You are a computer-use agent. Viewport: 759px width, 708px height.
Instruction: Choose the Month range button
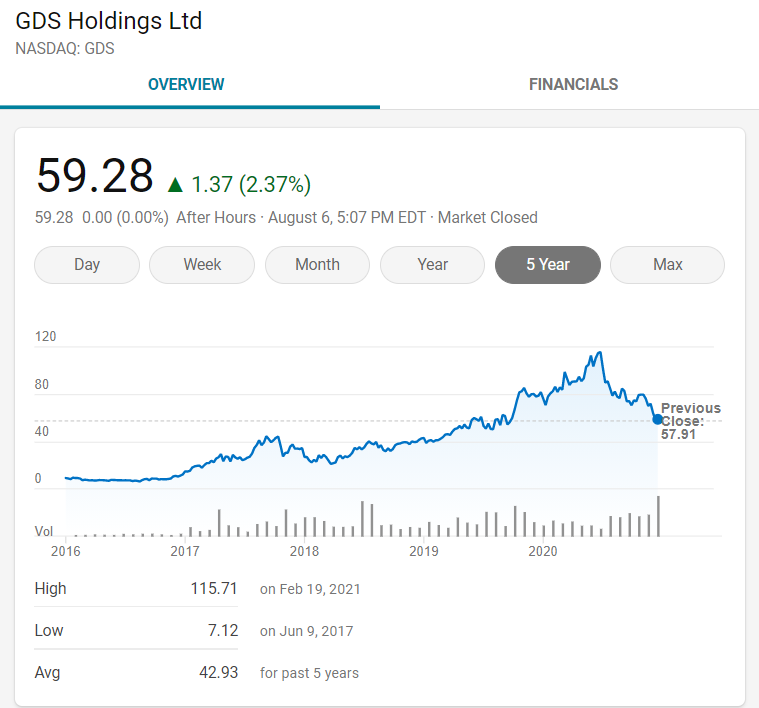click(317, 265)
